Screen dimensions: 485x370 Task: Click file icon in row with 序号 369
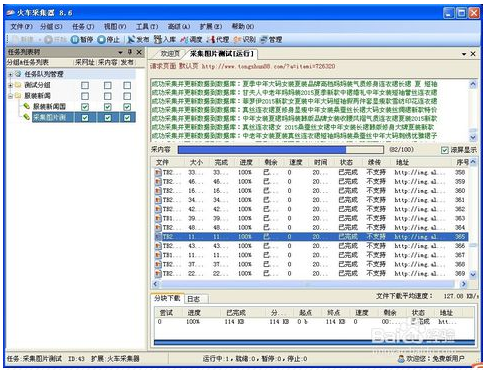158,273
